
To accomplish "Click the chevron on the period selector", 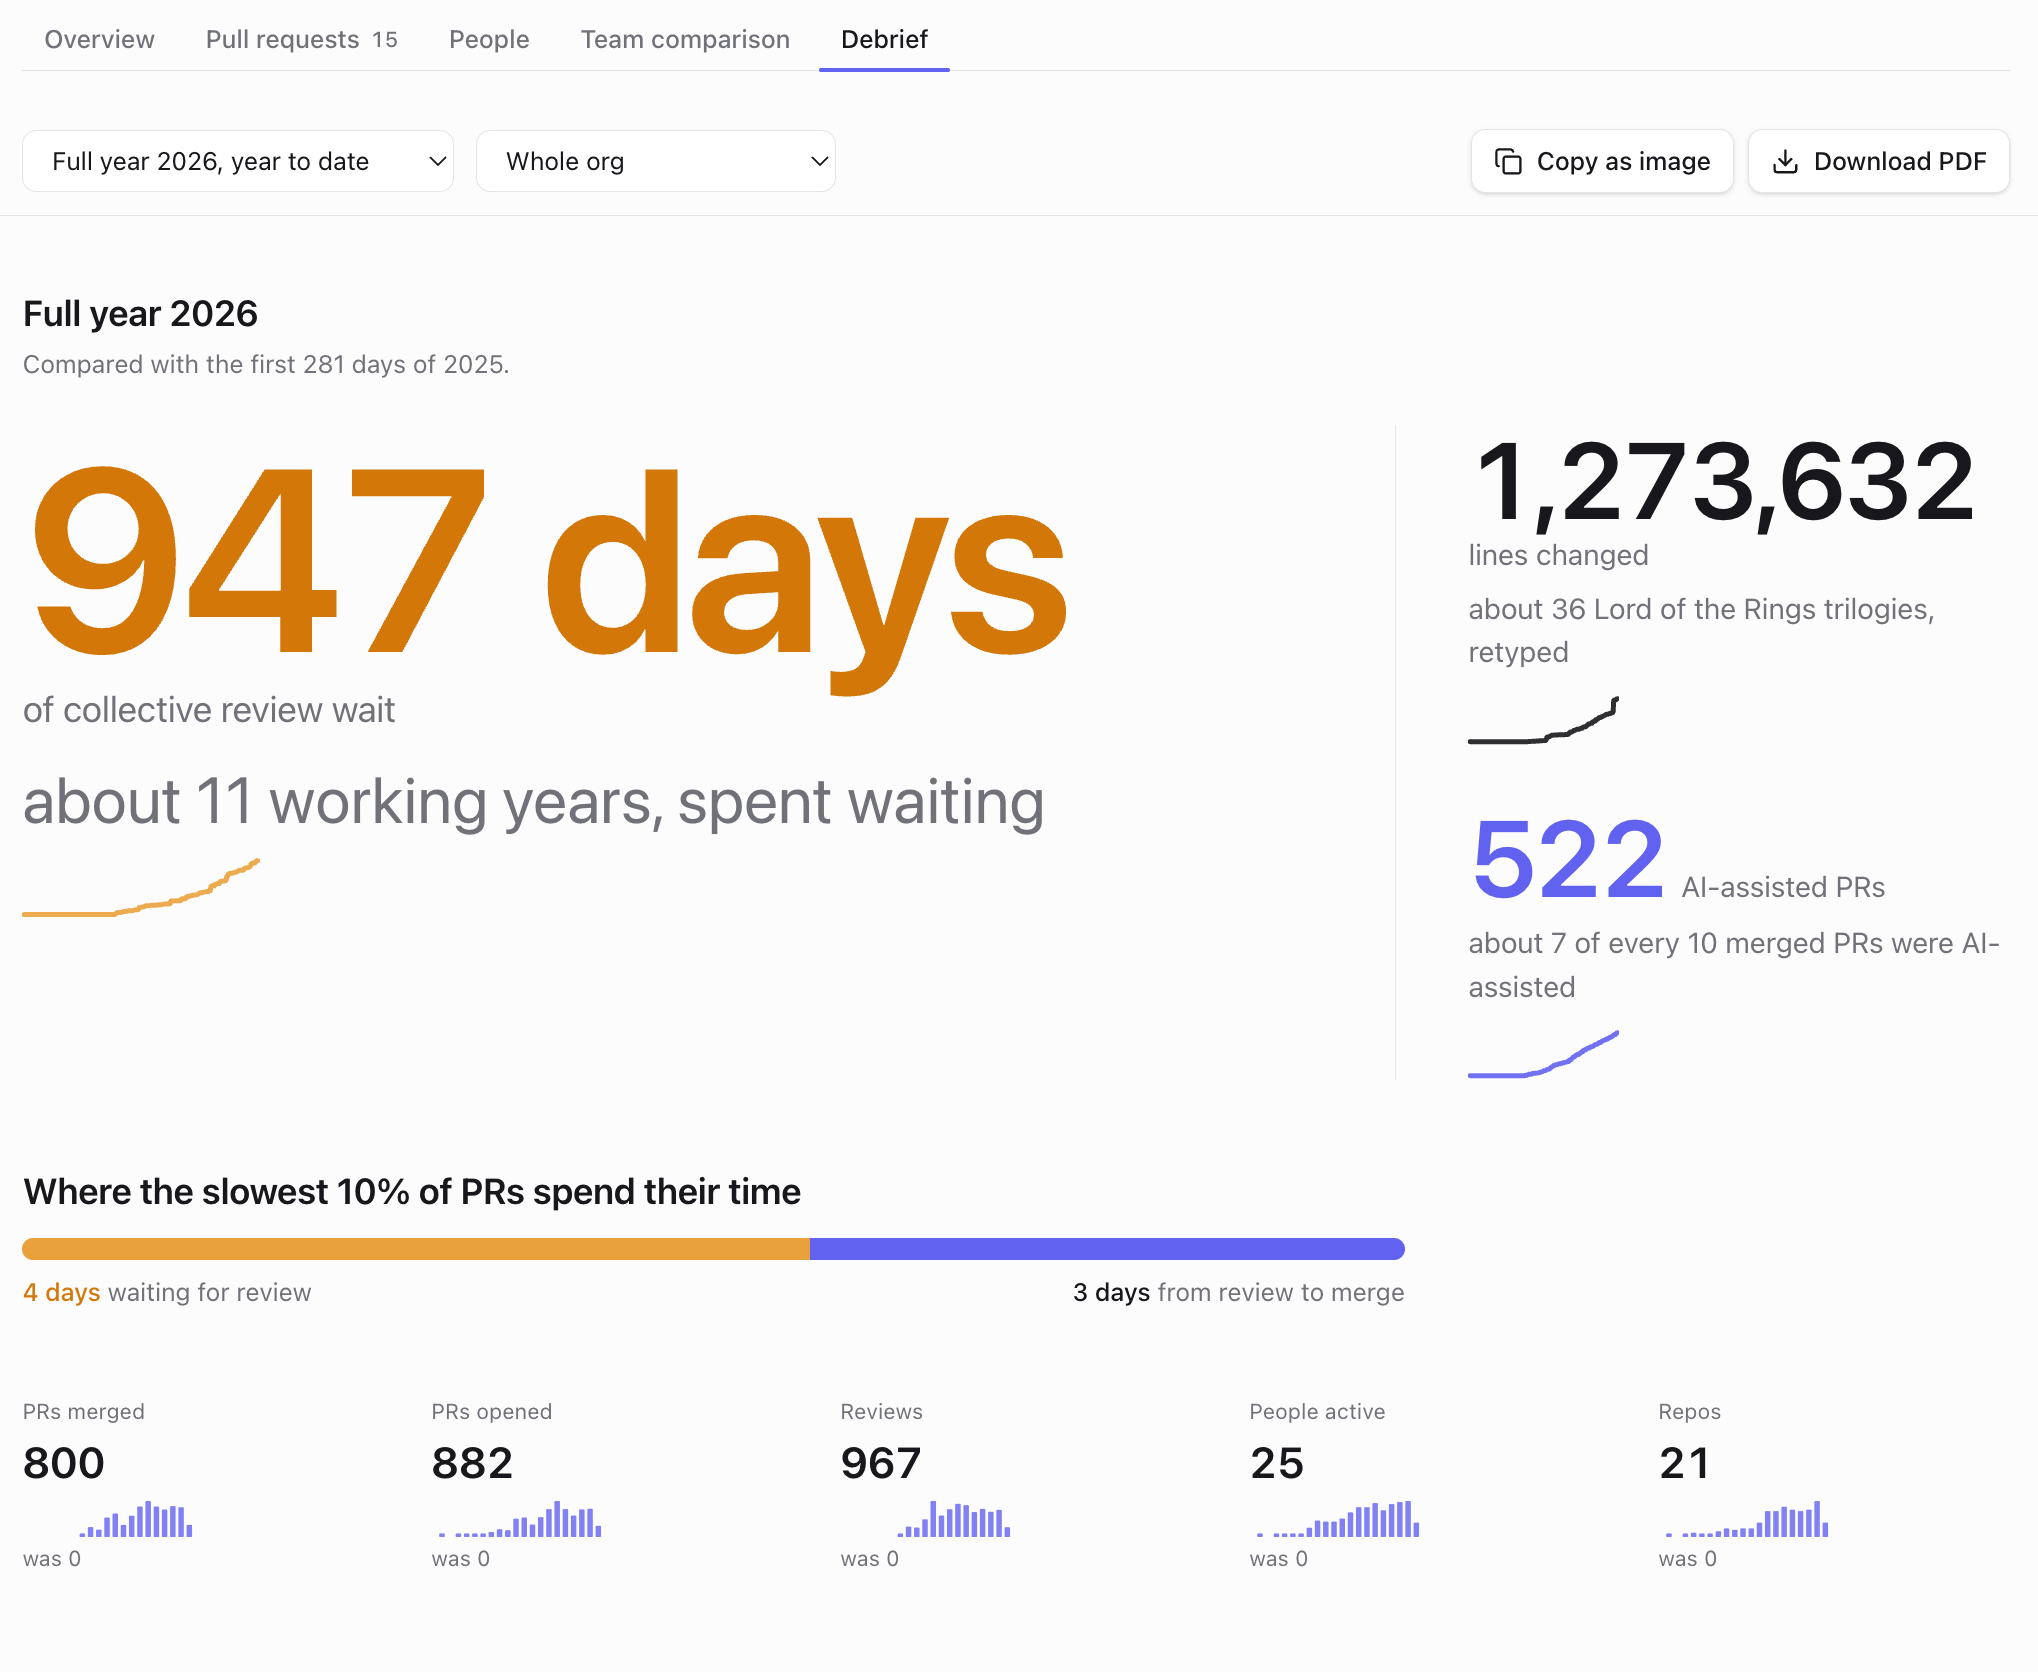I will coord(437,161).
